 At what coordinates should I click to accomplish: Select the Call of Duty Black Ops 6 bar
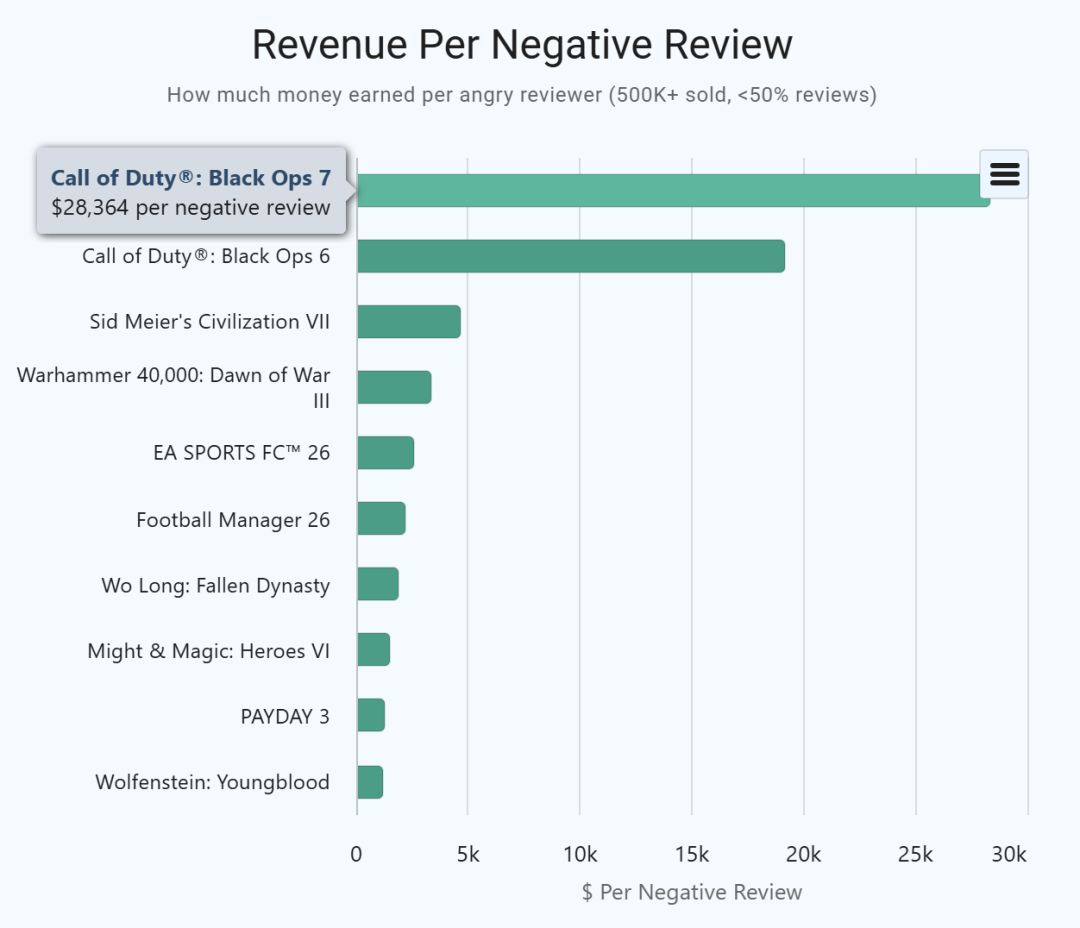(570, 256)
